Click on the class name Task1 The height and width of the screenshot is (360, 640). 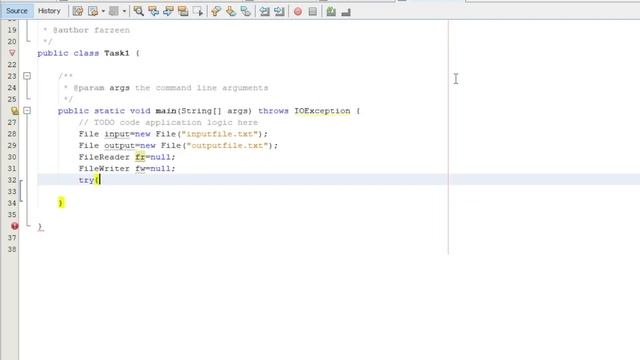click(117, 53)
